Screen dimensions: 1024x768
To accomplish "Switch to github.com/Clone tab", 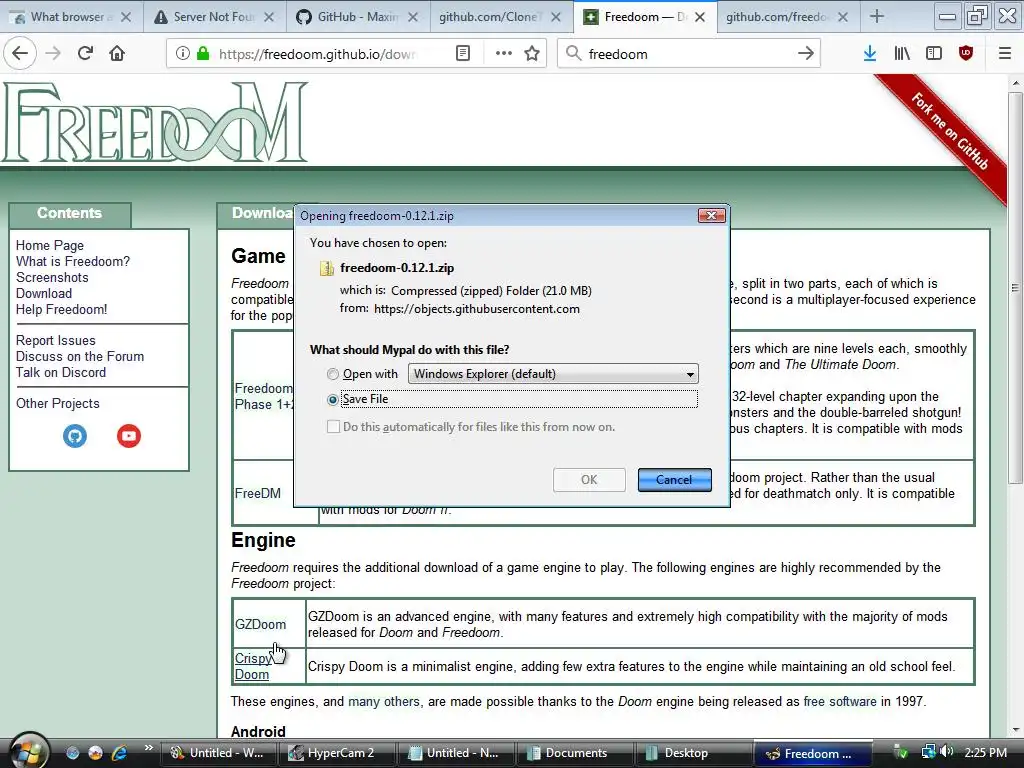I will [x=490, y=17].
